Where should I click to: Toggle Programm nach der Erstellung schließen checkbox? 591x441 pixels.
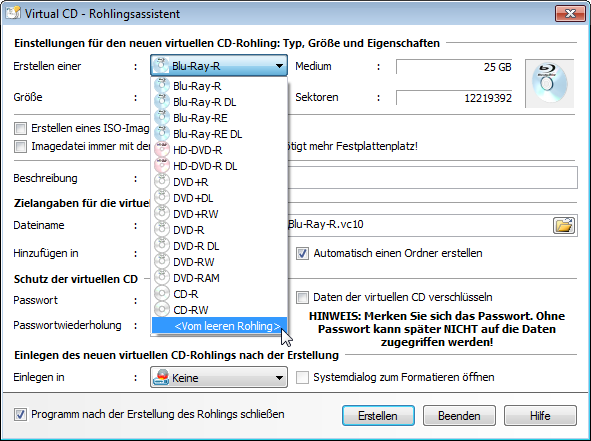(x=20, y=415)
